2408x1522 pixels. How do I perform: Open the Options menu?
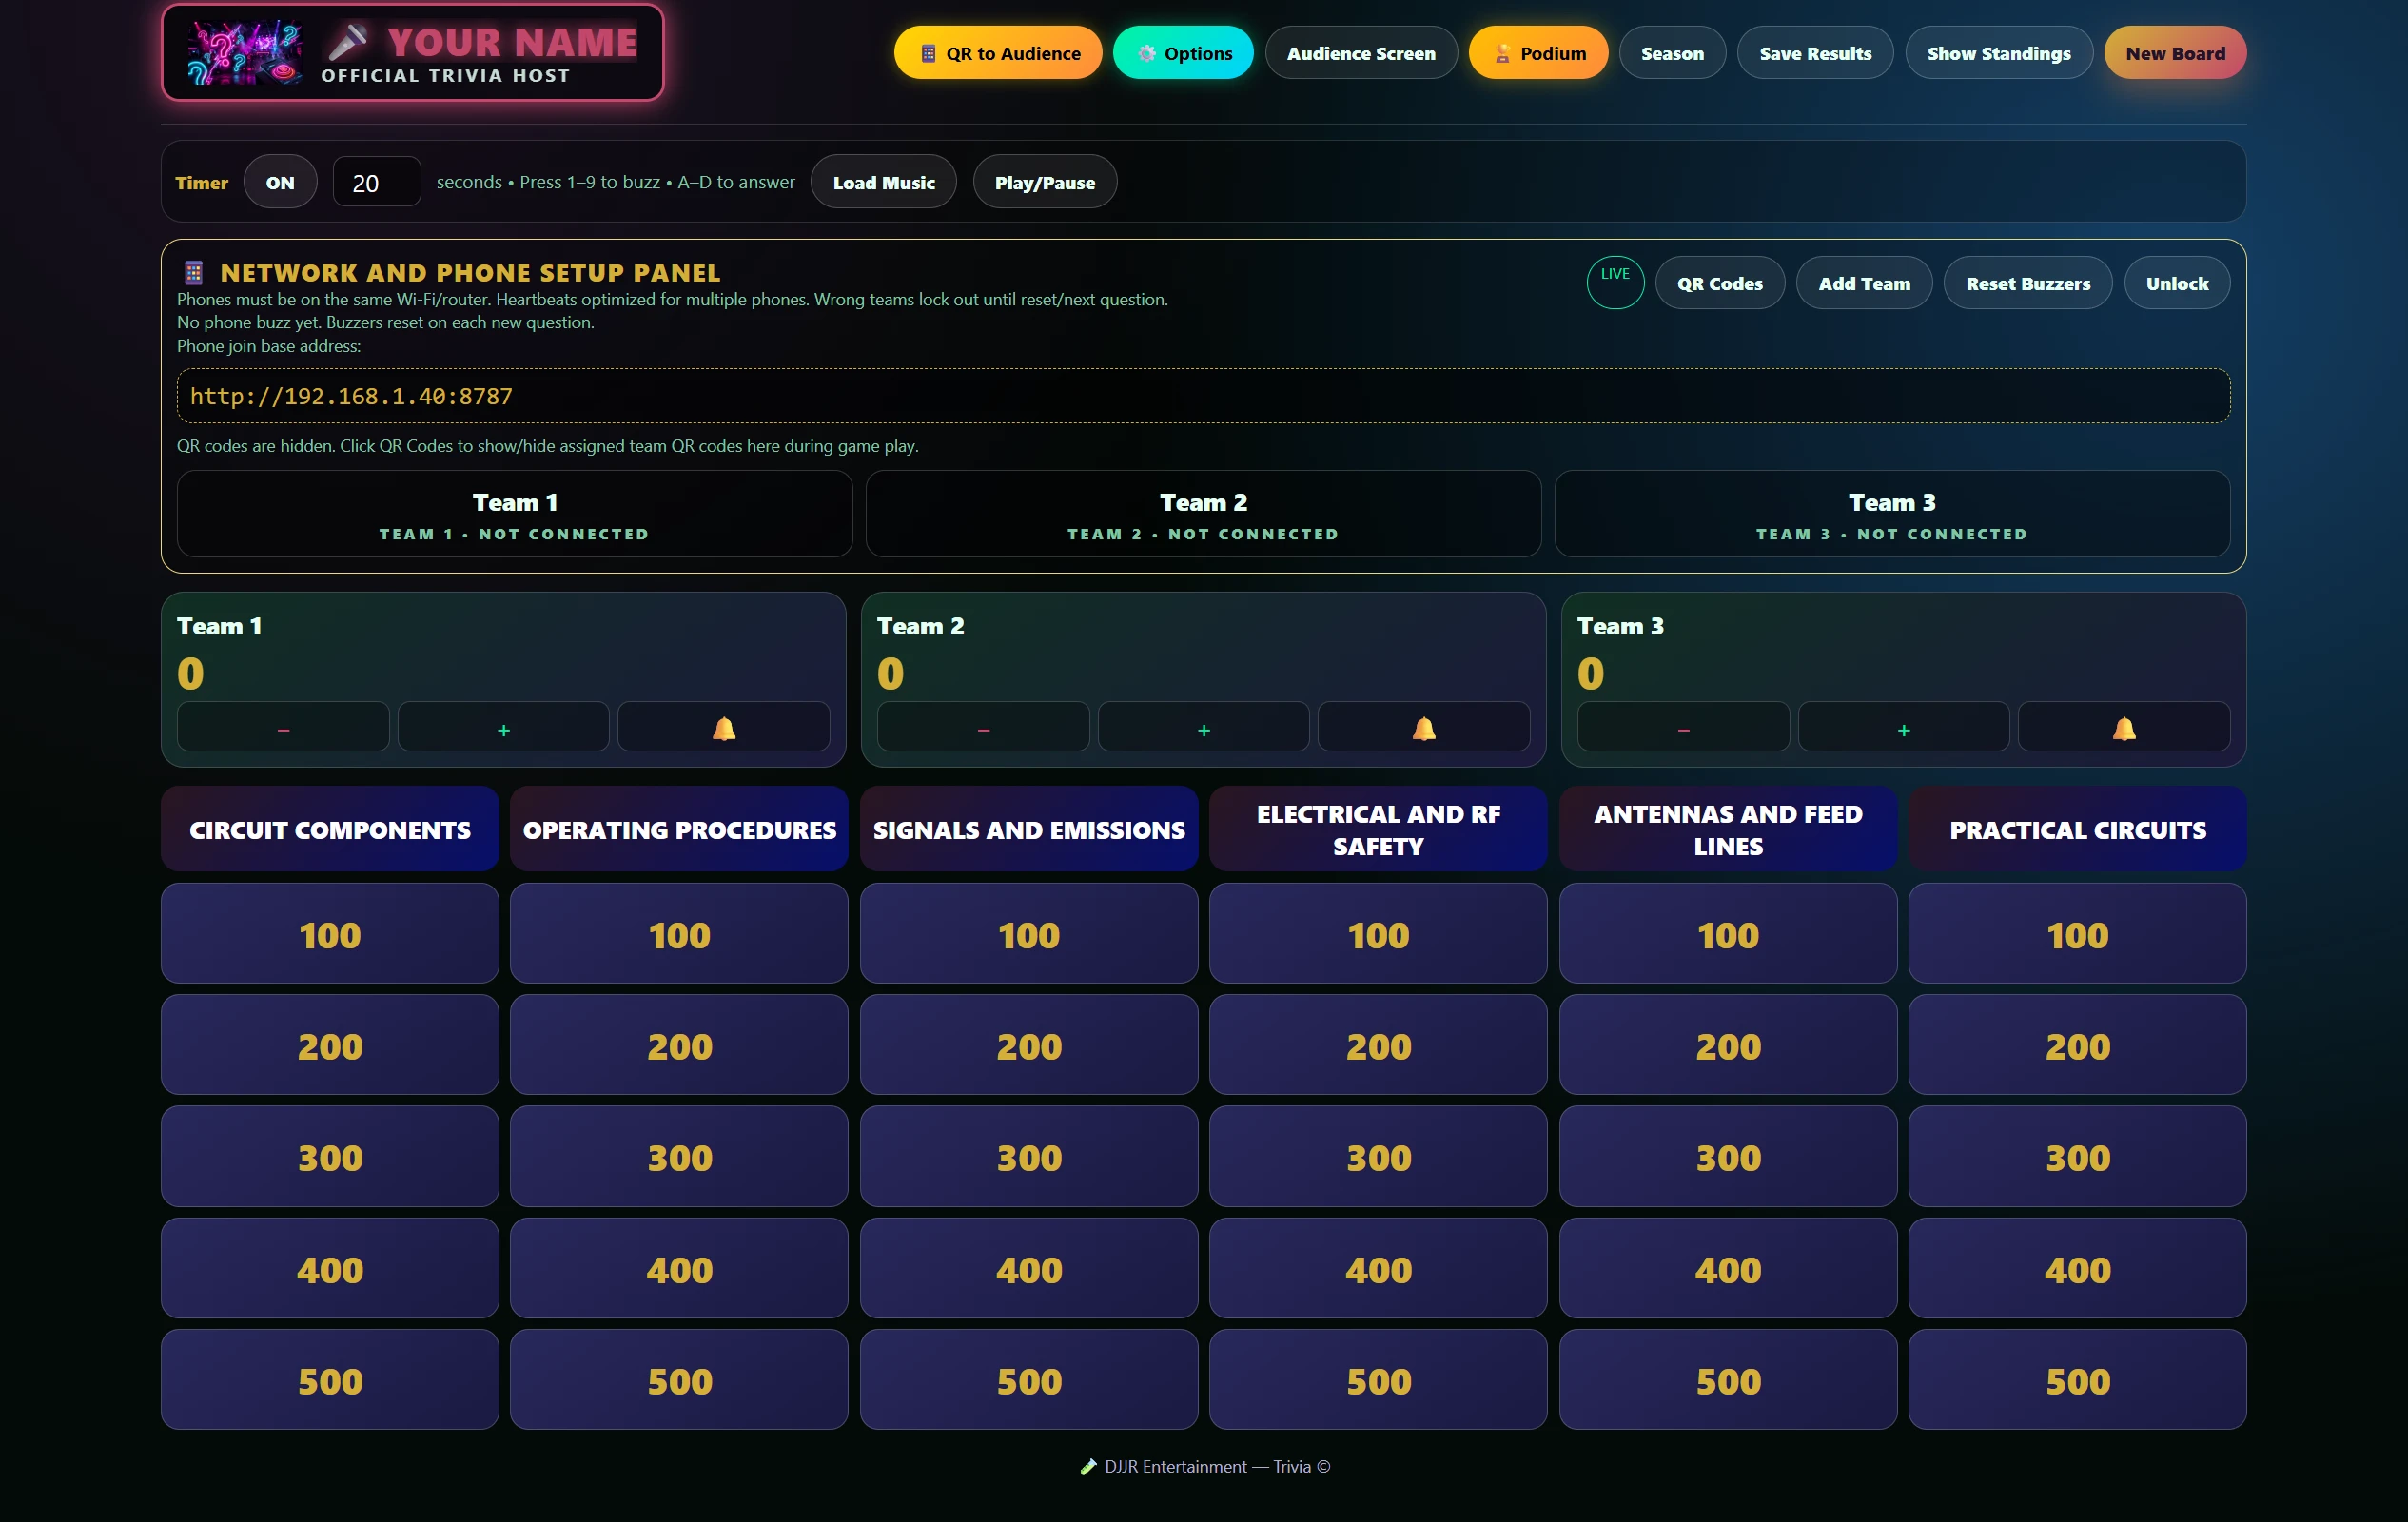1183,53
